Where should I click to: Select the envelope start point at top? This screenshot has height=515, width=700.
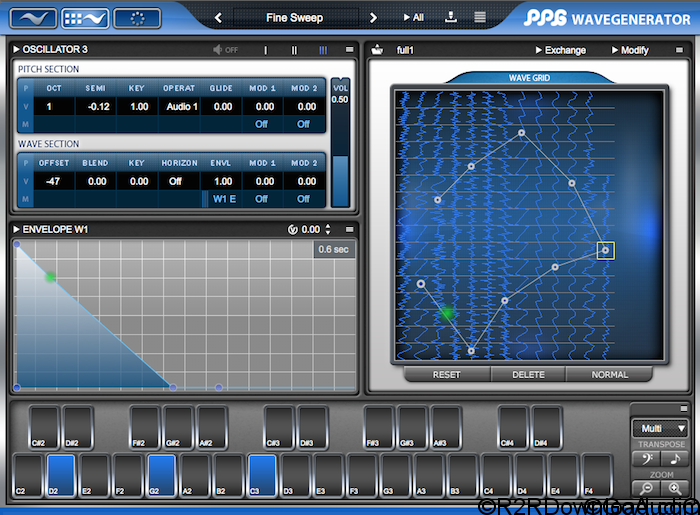tap(17, 244)
